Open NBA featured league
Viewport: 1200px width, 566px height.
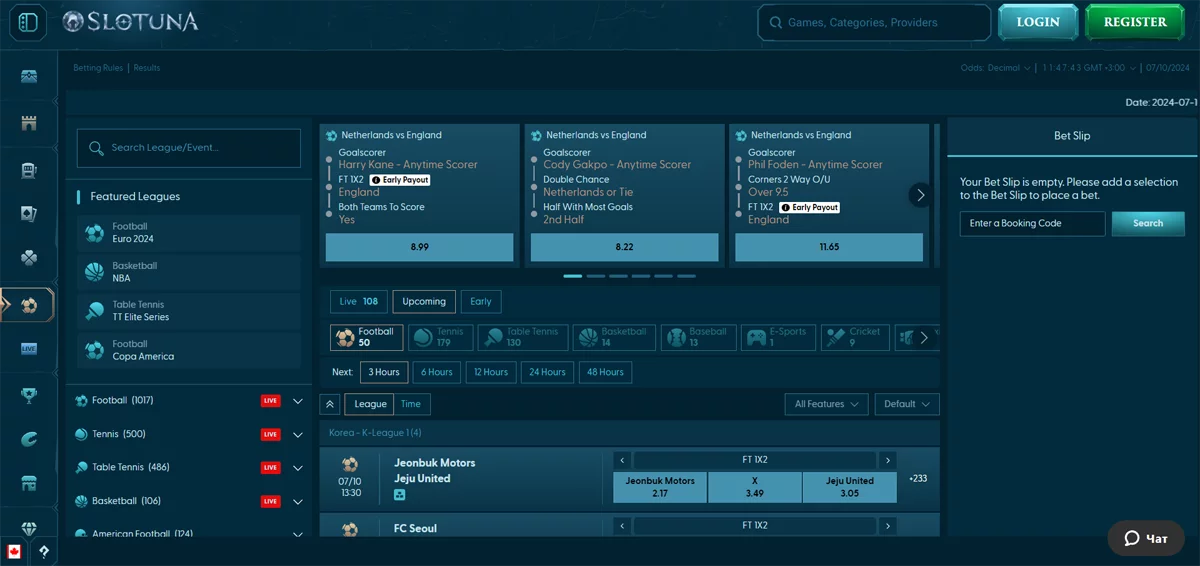189,272
